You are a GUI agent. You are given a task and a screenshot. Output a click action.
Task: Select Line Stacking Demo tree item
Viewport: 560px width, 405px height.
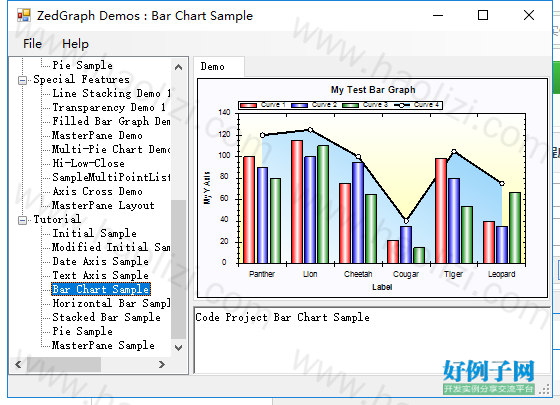point(111,94)
